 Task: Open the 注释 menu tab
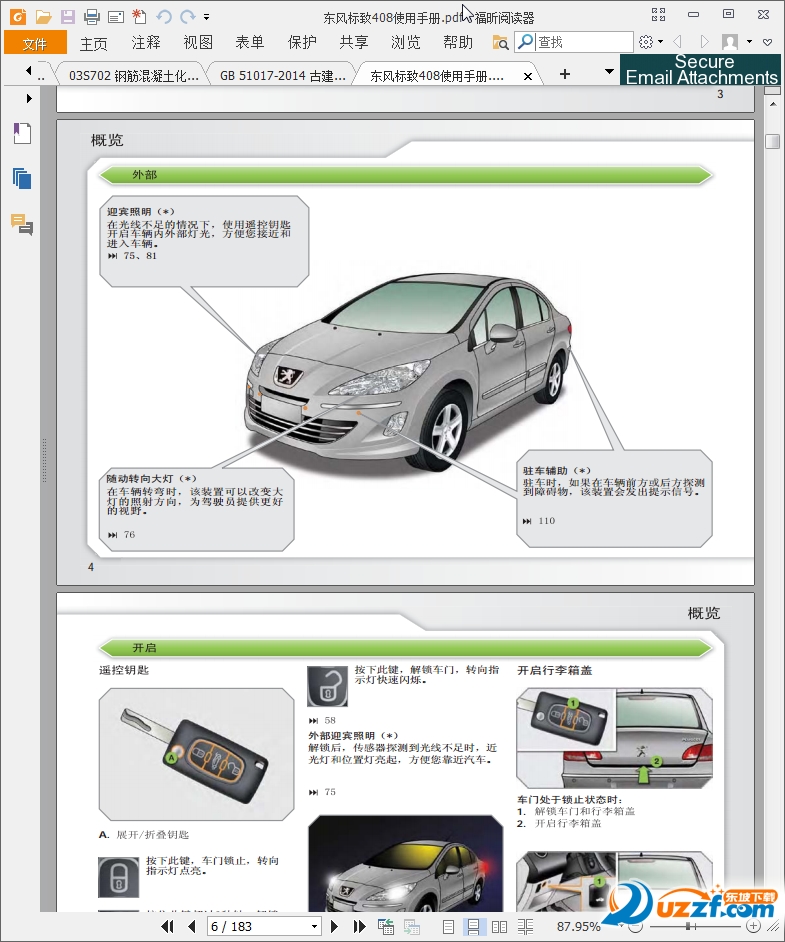[x=146, y=42]
